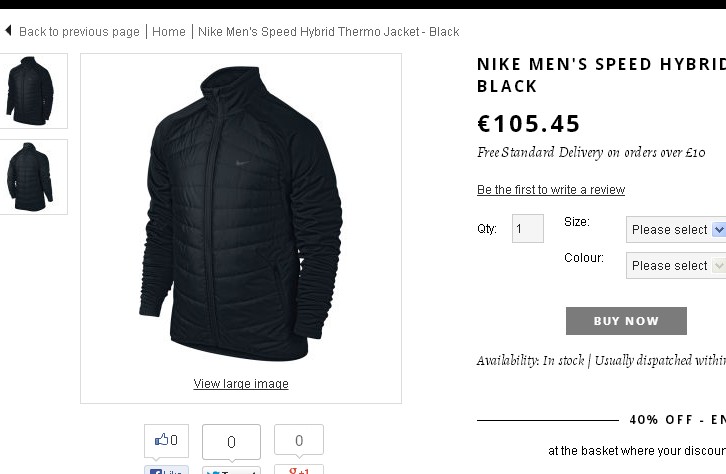Click the Google +1 count bubble

[298, 440]
